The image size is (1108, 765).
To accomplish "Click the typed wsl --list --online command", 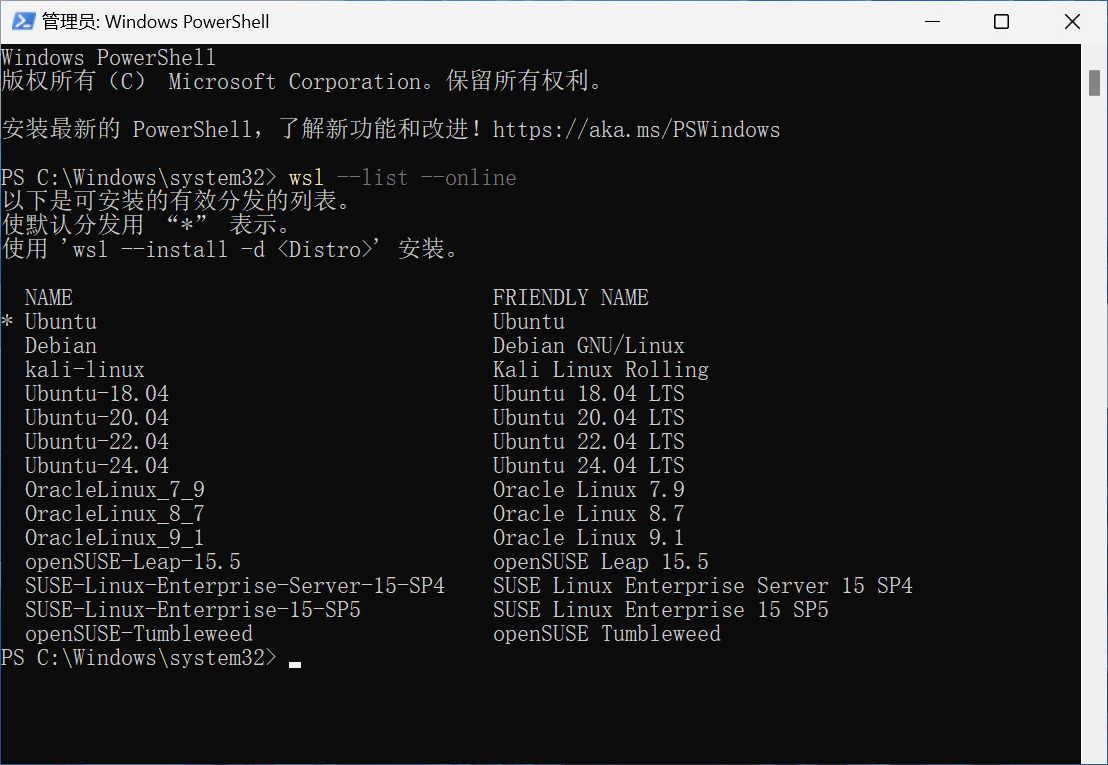I will (402, 178).
